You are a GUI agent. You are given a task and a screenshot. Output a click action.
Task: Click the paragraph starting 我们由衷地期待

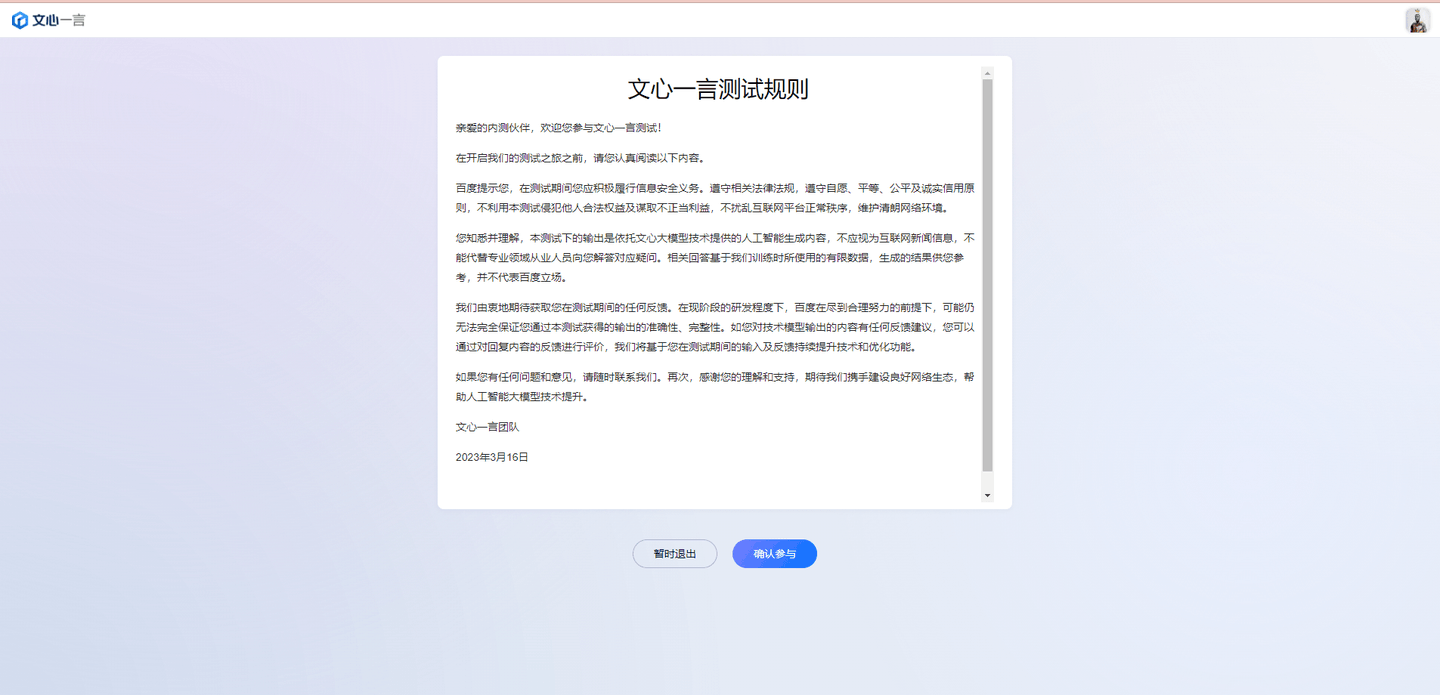pyautogui.click(x=715, y=327)
